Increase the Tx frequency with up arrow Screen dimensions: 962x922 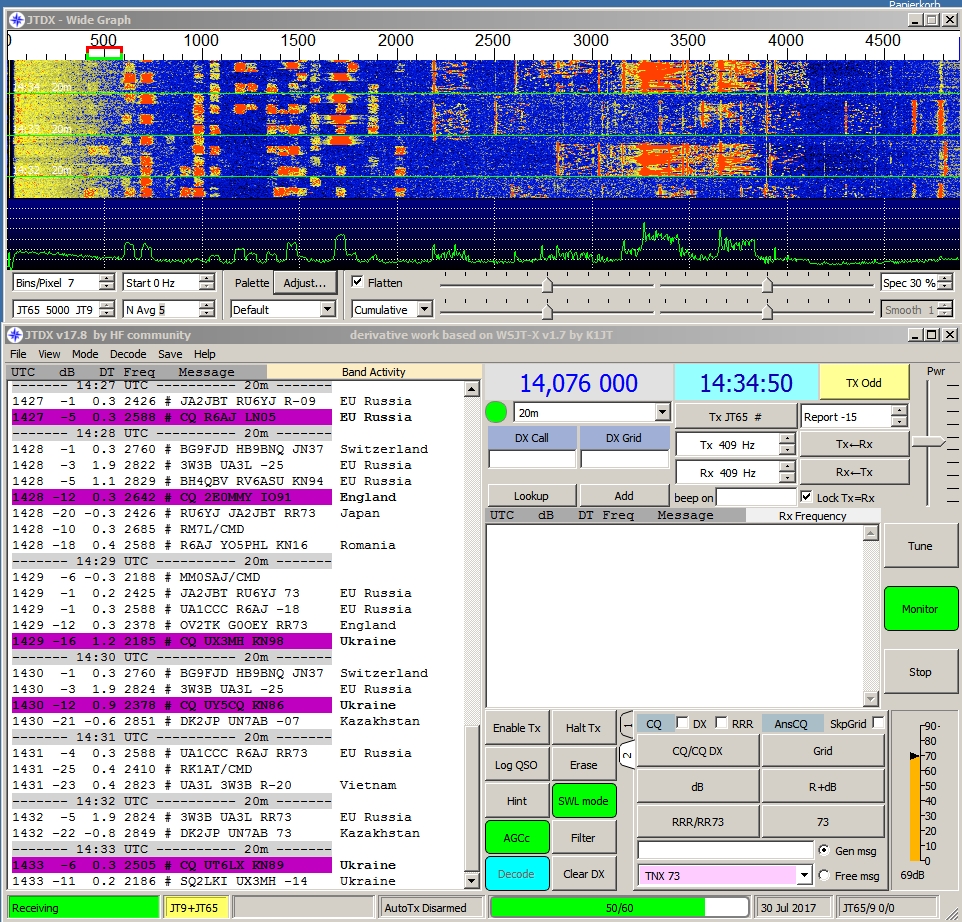point(786,438)
